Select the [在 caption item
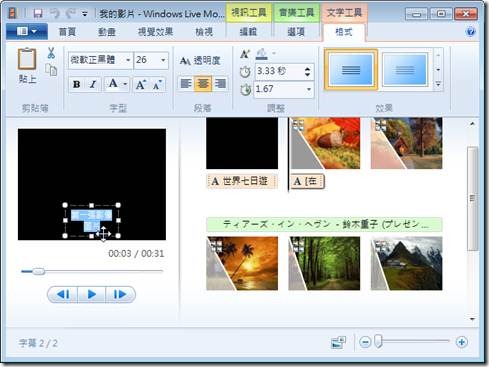489x367 pixels. coord(307,181)
